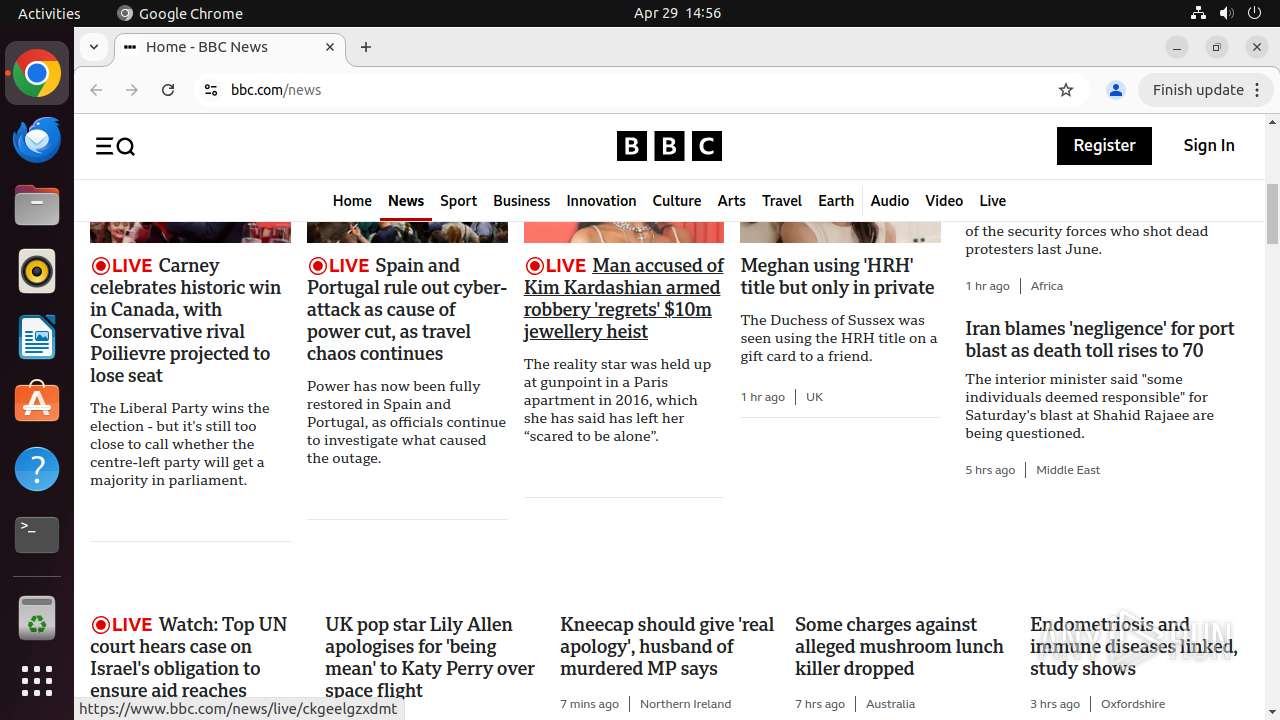This screenshot has height=720, width=1280.
Task: Open the clock showing Apr 29 14:56
Action: point(677,13)
